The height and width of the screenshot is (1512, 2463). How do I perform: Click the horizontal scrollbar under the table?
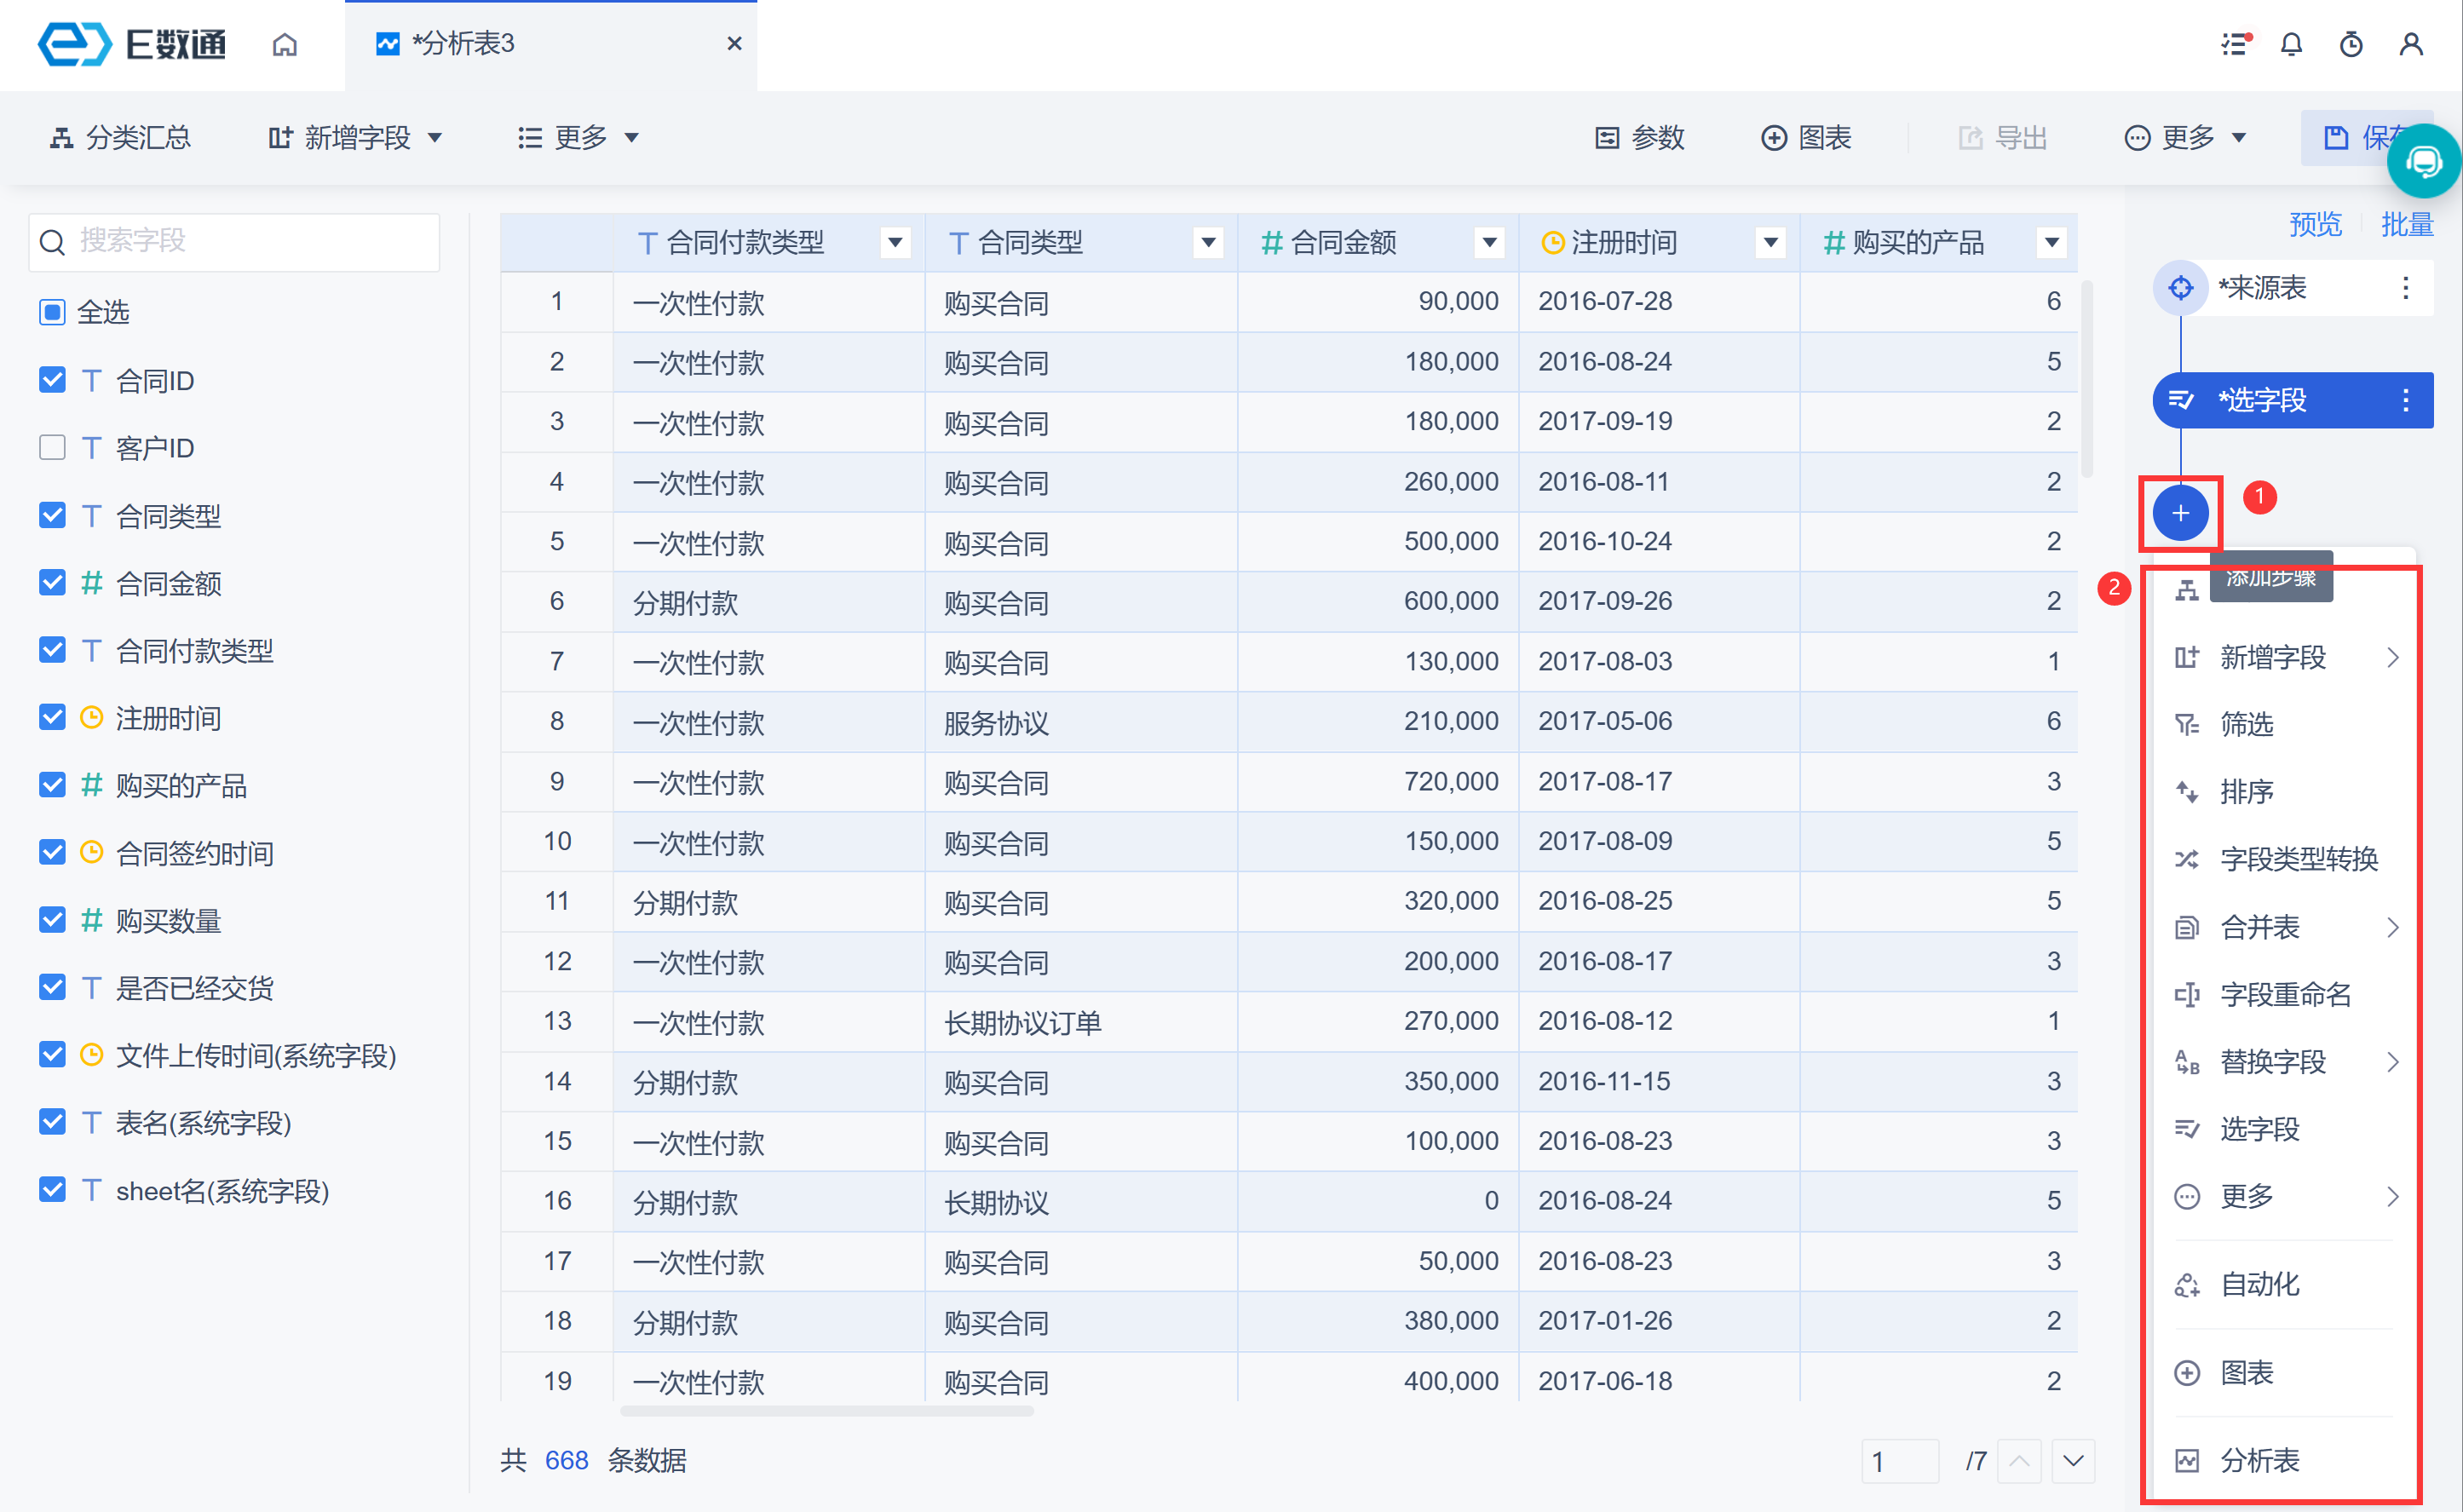click(x=826, y=1411)
